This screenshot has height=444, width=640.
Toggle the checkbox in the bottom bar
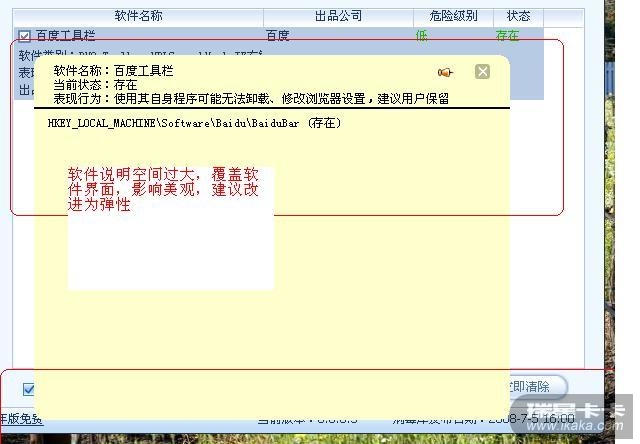tap(28, 389)
